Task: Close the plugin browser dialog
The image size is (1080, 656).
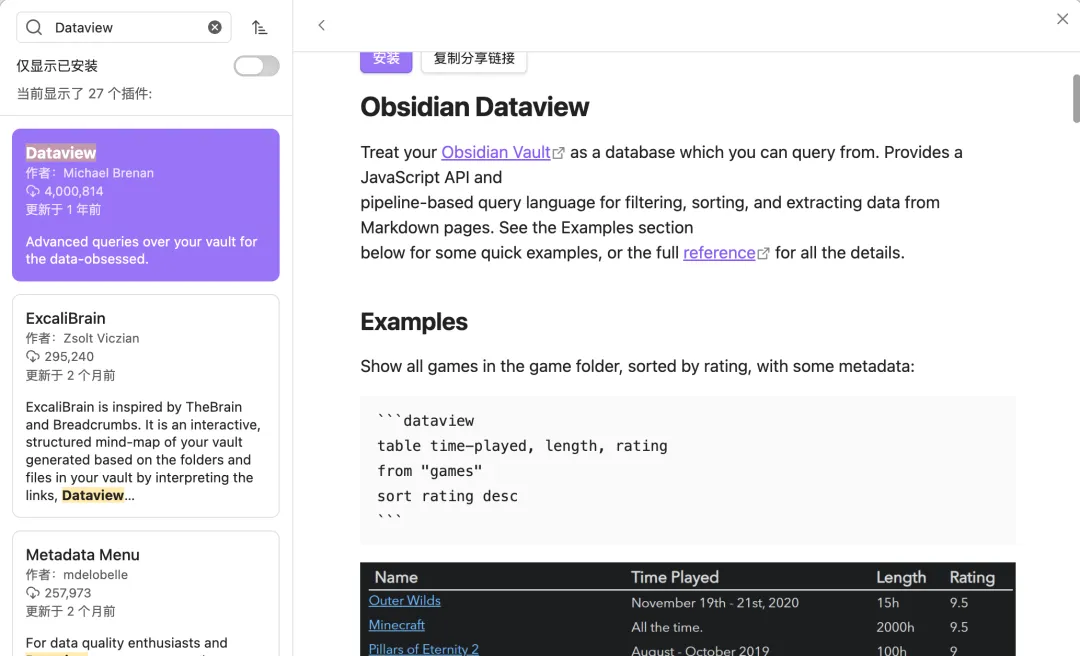Action: (1062, 19)
